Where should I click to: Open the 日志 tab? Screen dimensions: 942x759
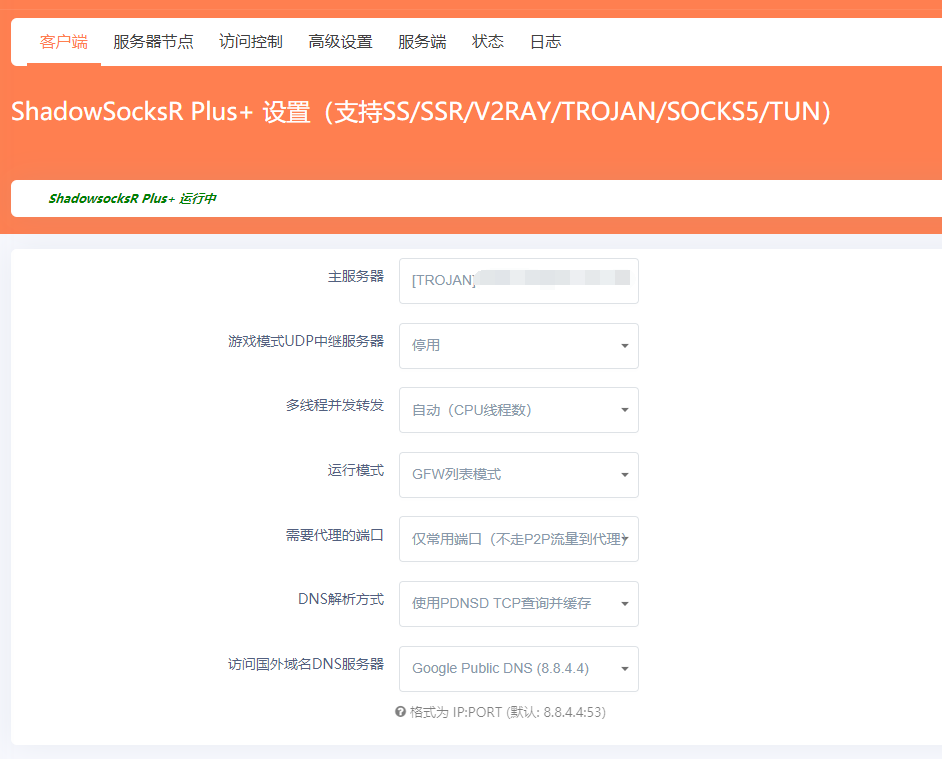(545, 42)
